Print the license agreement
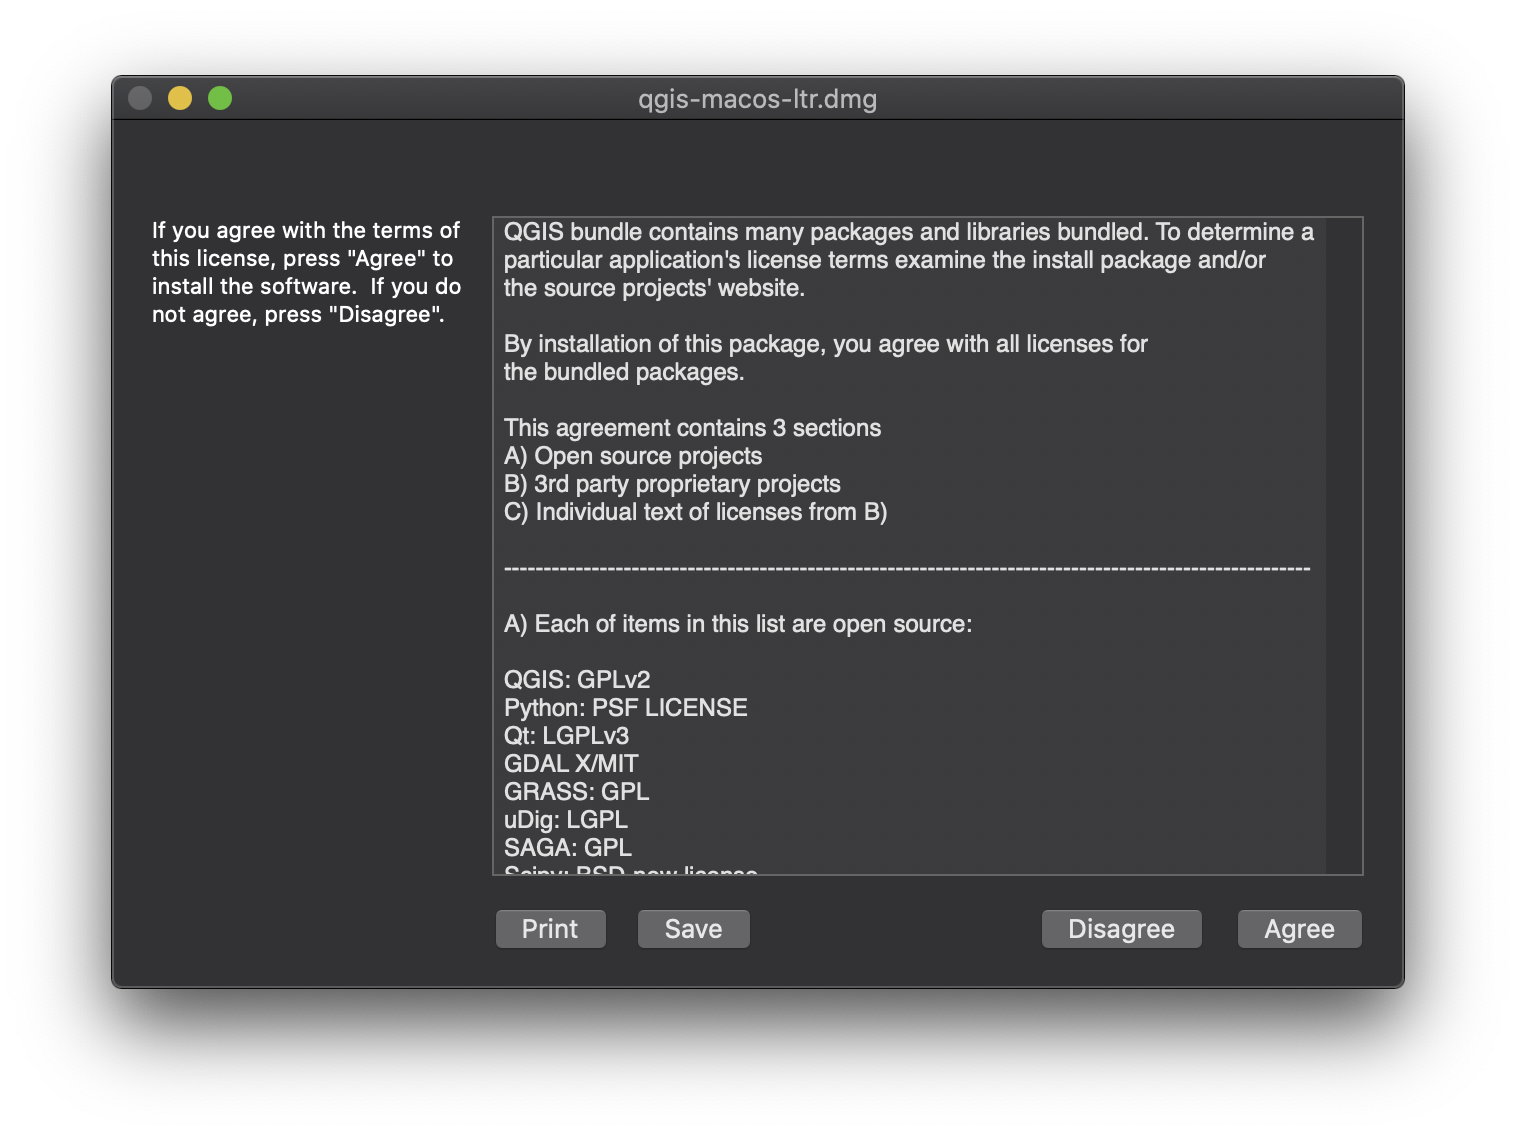Viewport: 1516px width, 1136px height. pyautogui.click(x=550, y=929)
